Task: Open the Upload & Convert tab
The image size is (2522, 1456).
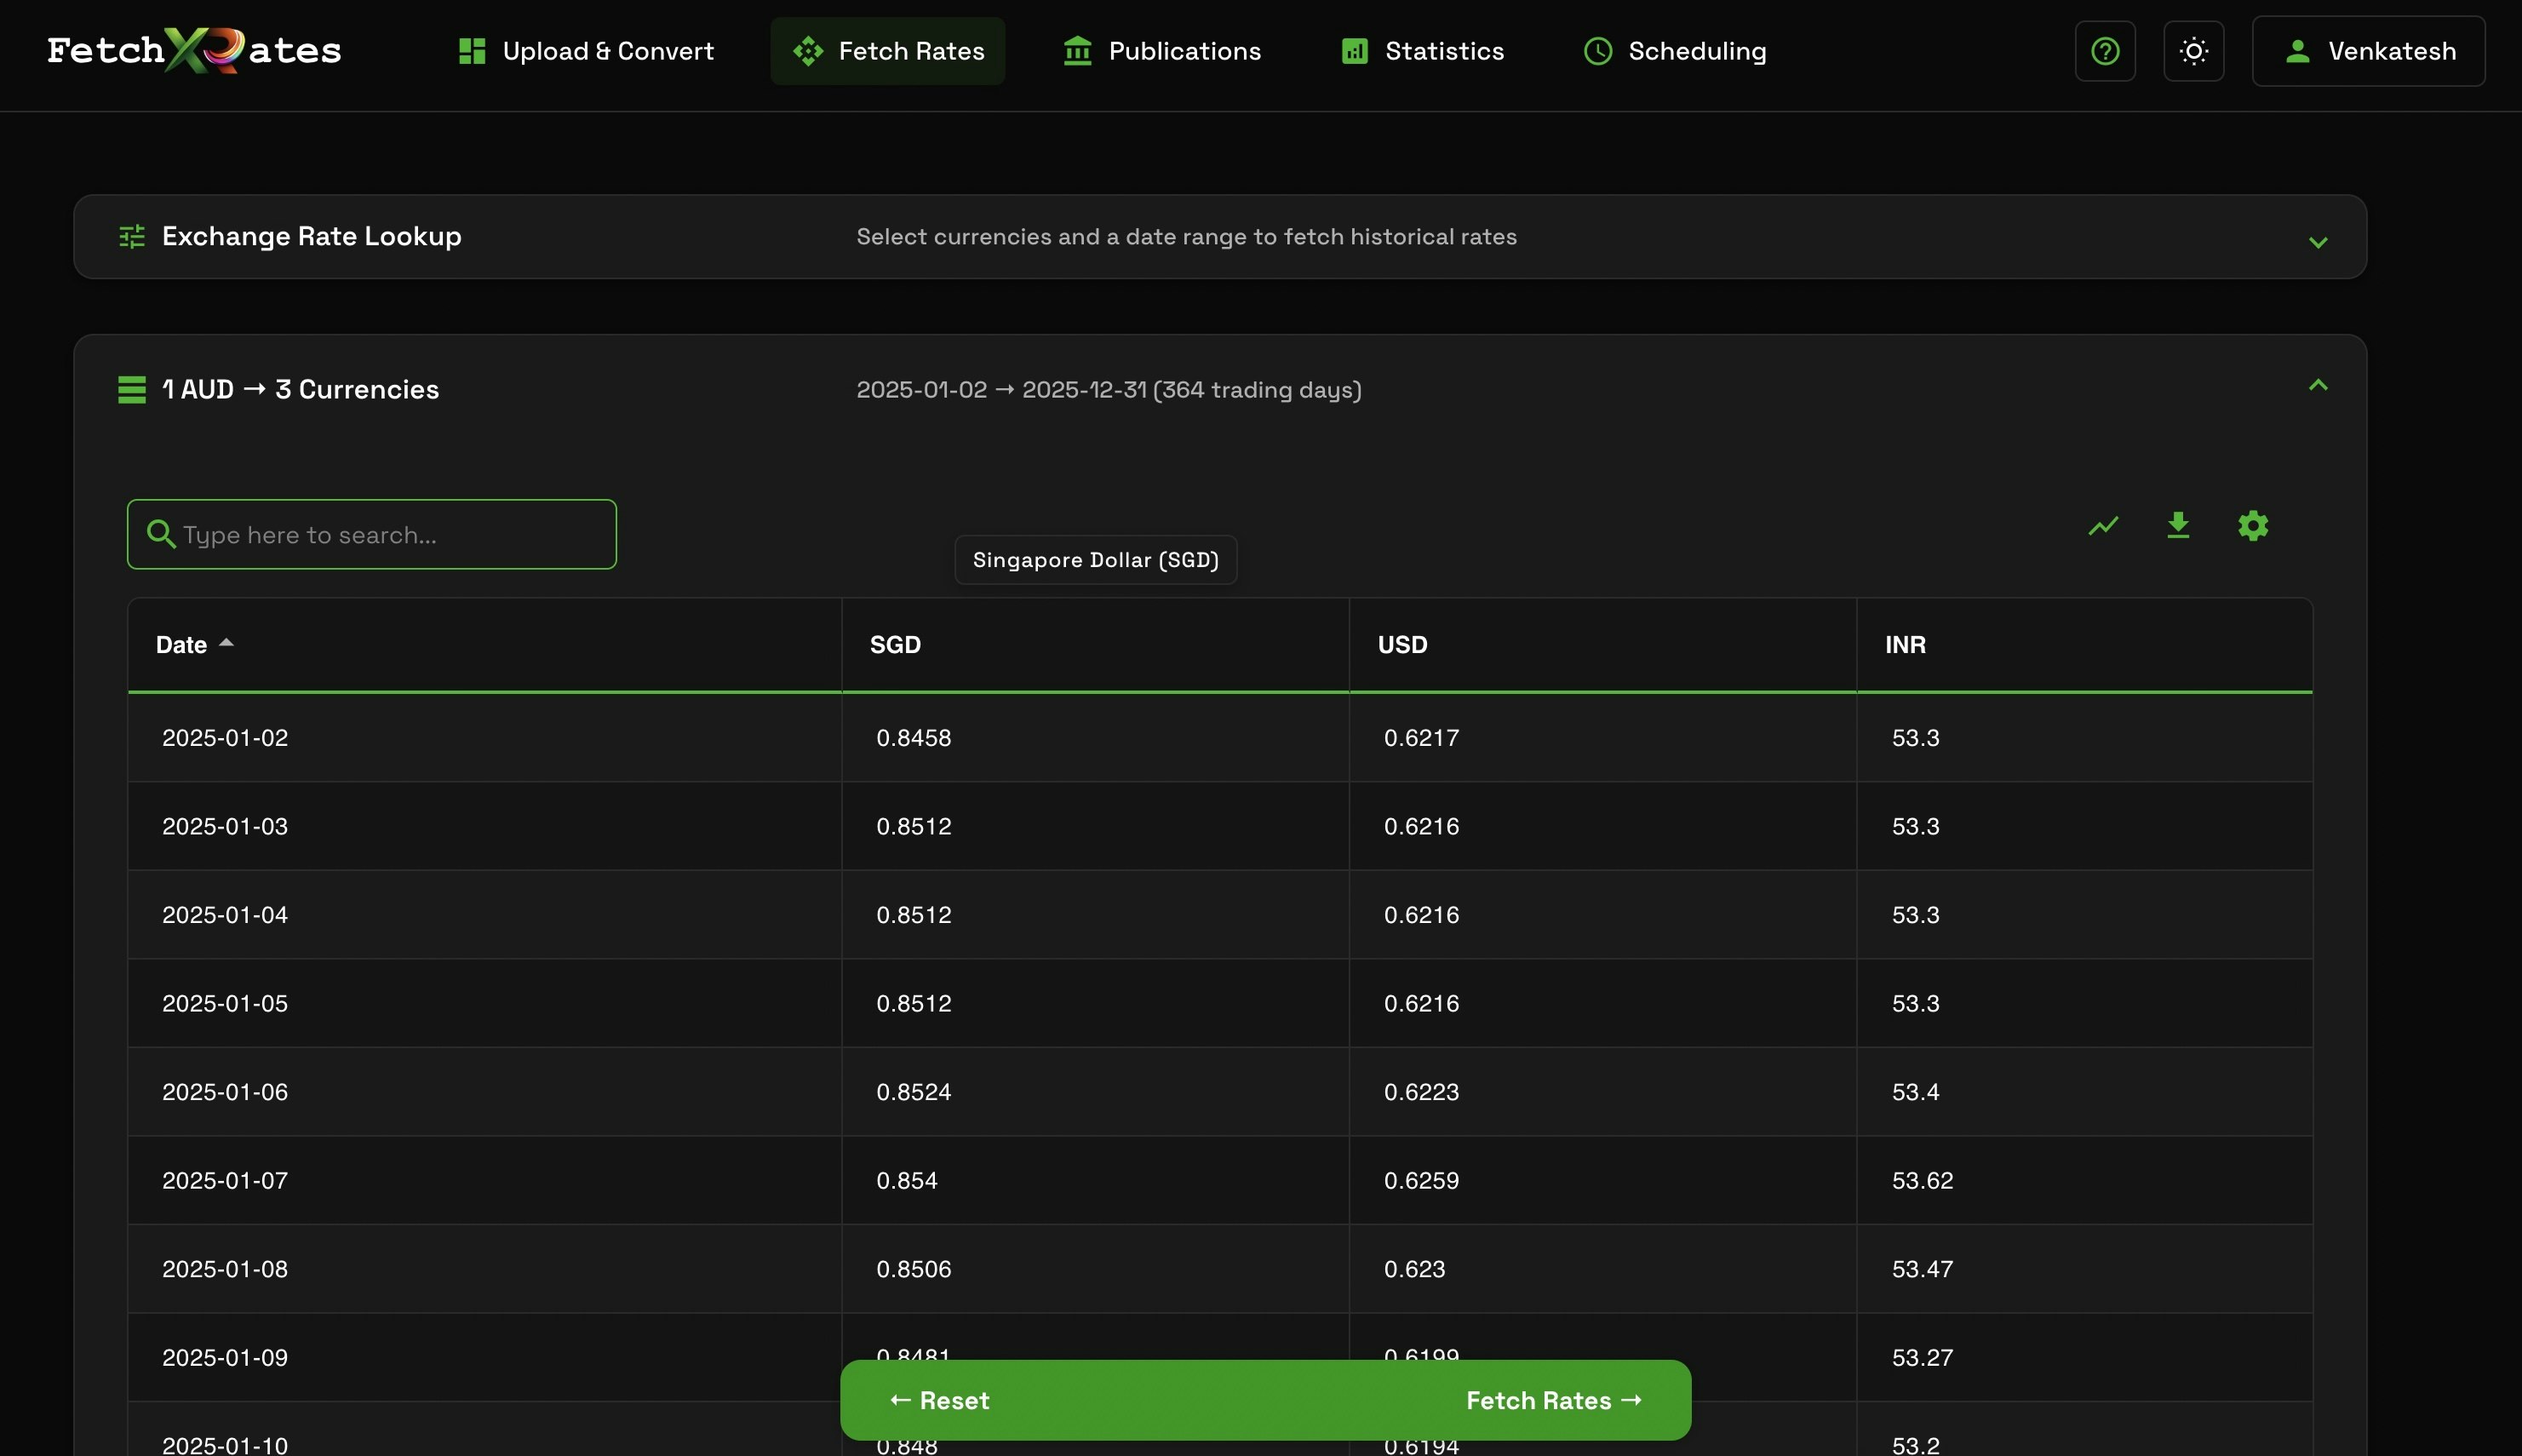Action: pyautogui.click(x=586, y=51)
